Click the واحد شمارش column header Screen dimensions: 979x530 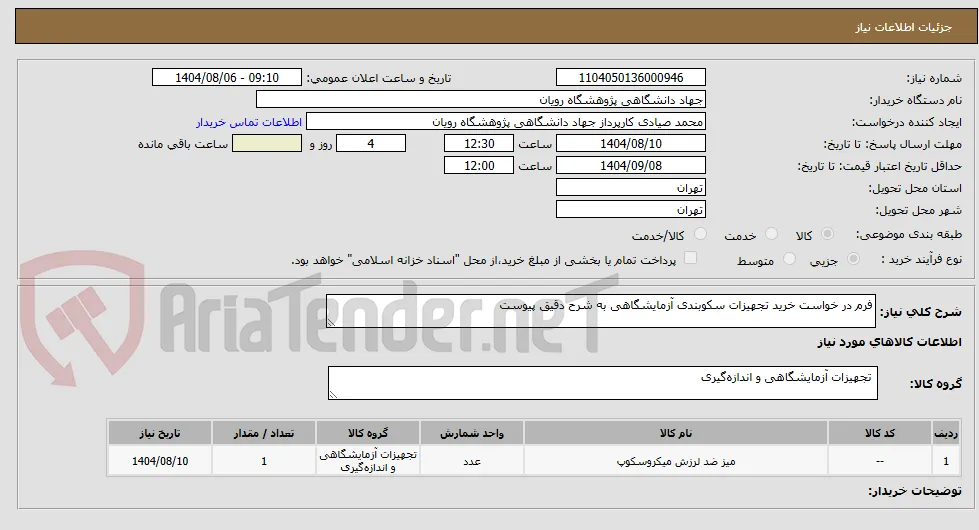(472, 433)
